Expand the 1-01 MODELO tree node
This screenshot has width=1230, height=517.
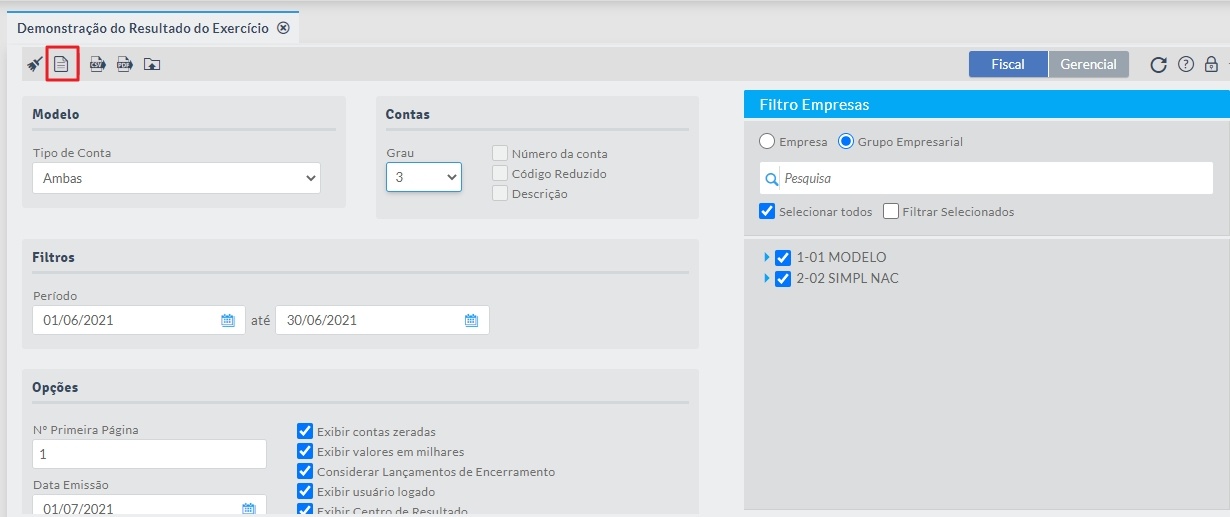click(x=767, y=257)
